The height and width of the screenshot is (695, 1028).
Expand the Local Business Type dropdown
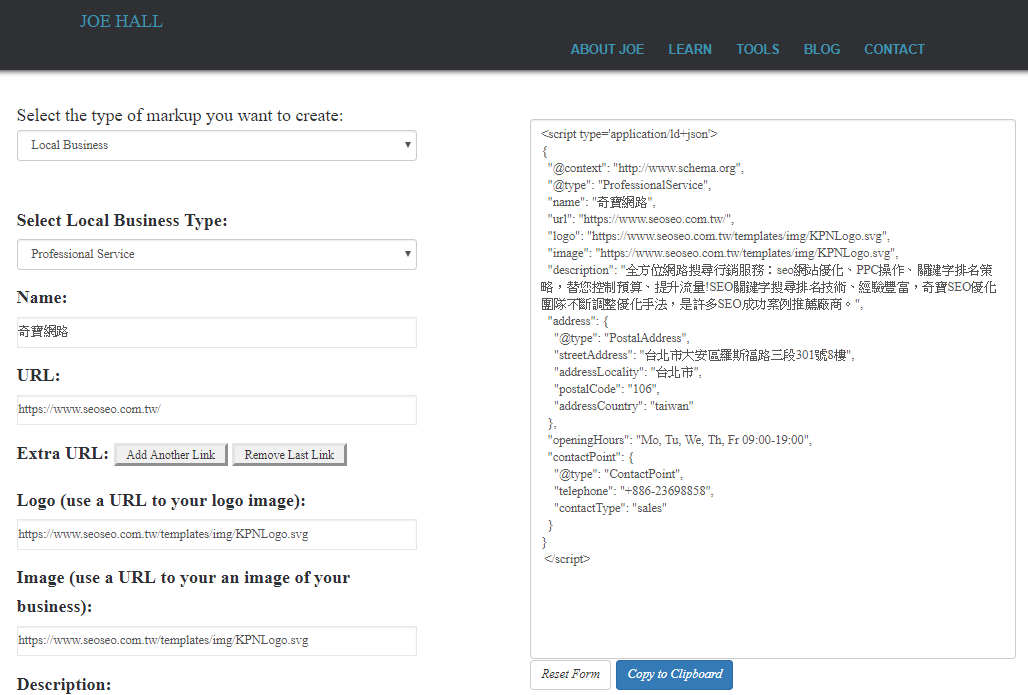(x=217, y=254)
